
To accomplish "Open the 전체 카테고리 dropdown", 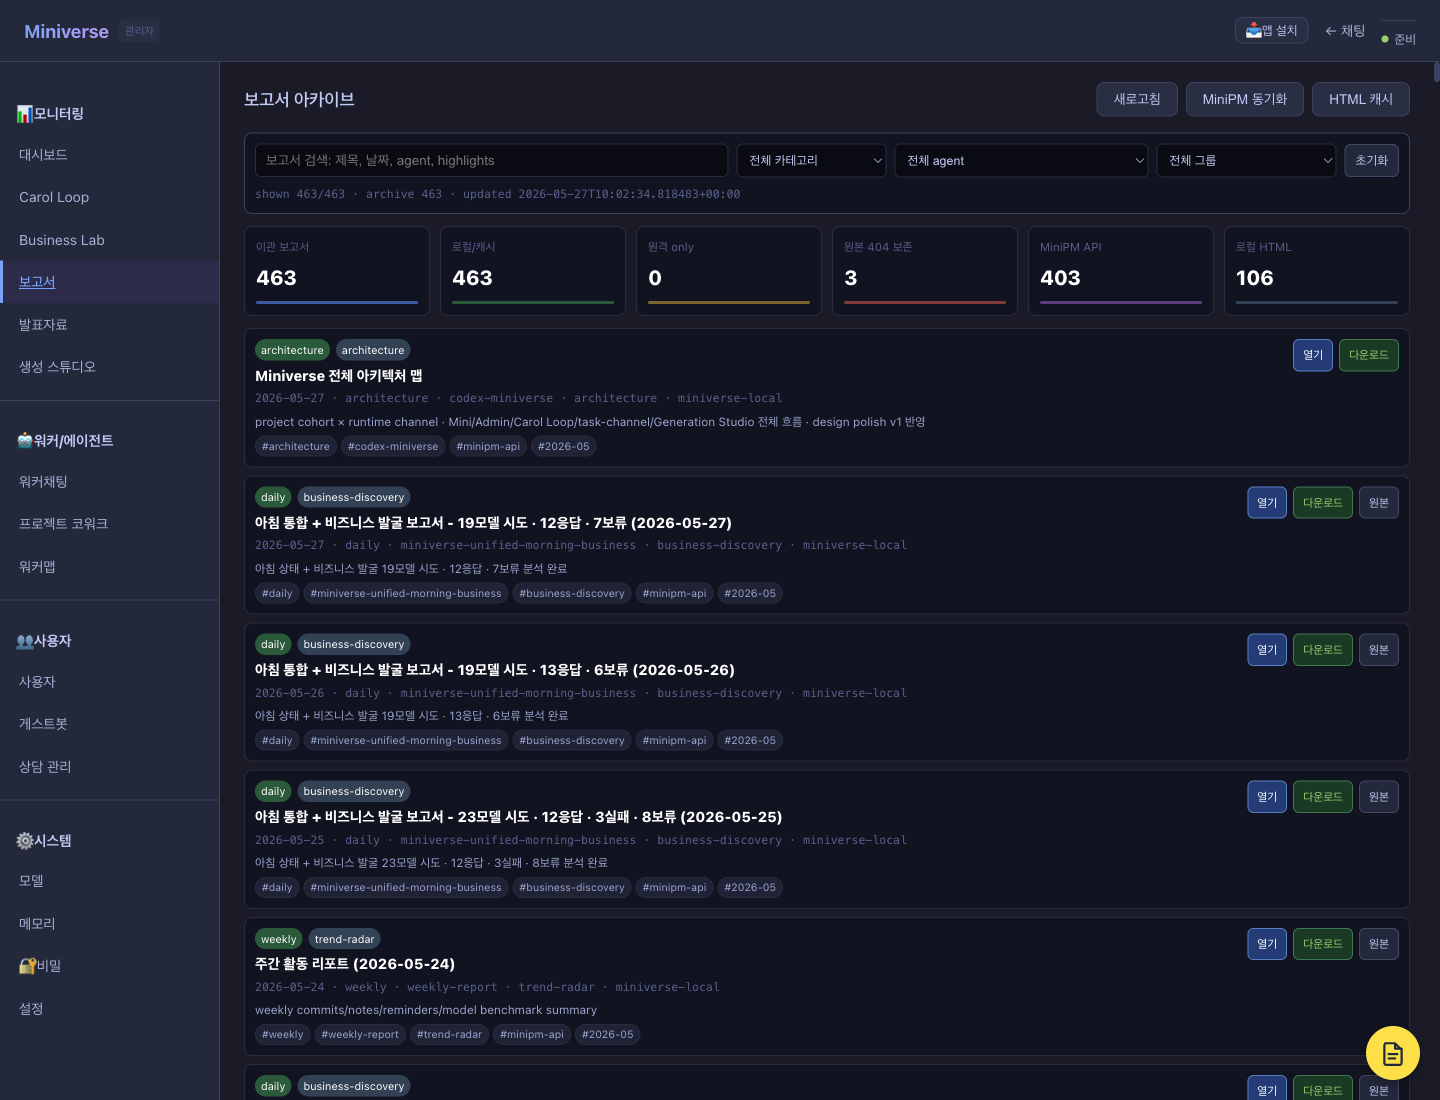I will (811, 160).
